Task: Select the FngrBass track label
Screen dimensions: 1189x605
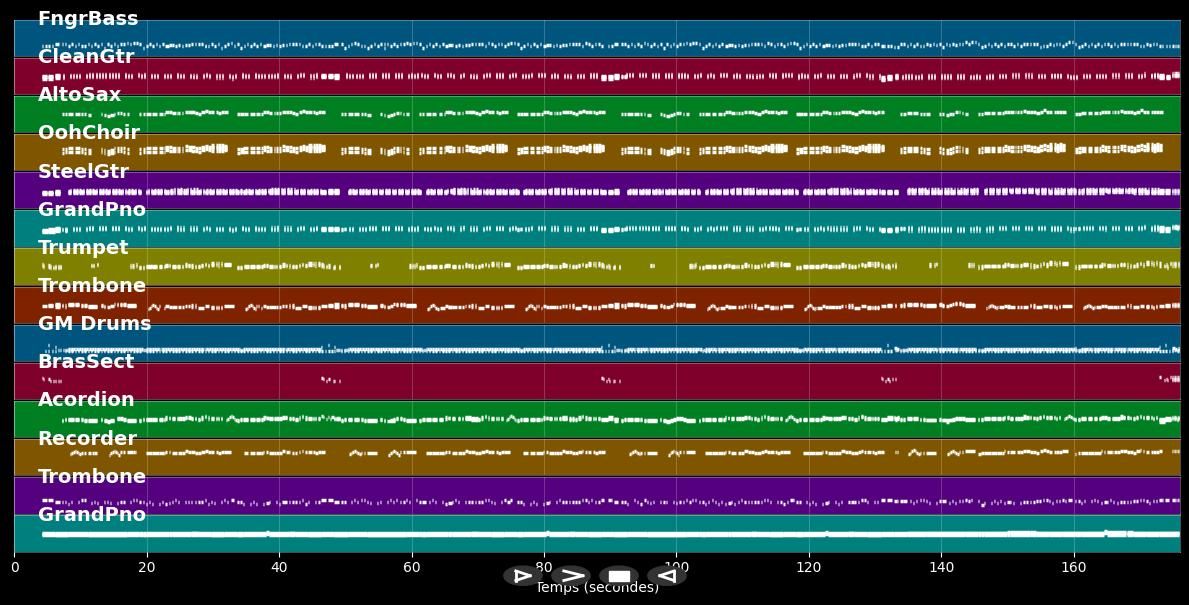Action: point(88,19)
